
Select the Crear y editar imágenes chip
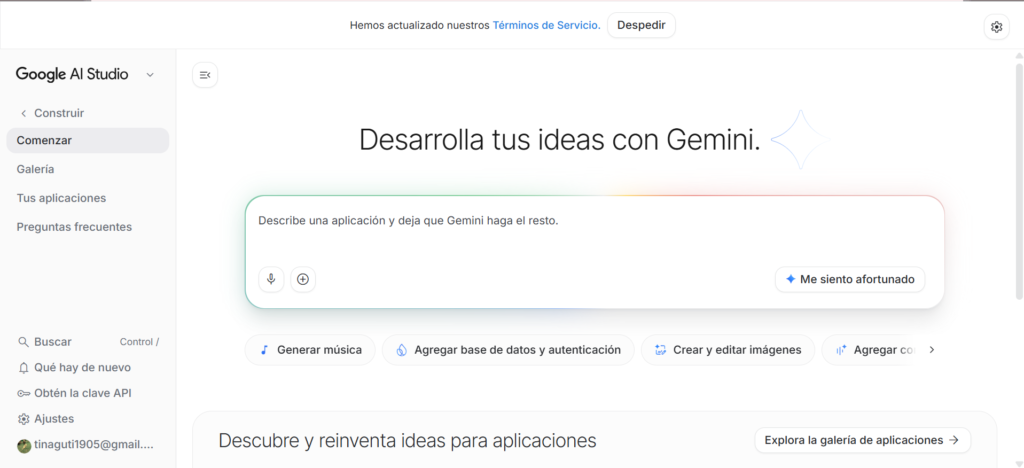point(728,350)
